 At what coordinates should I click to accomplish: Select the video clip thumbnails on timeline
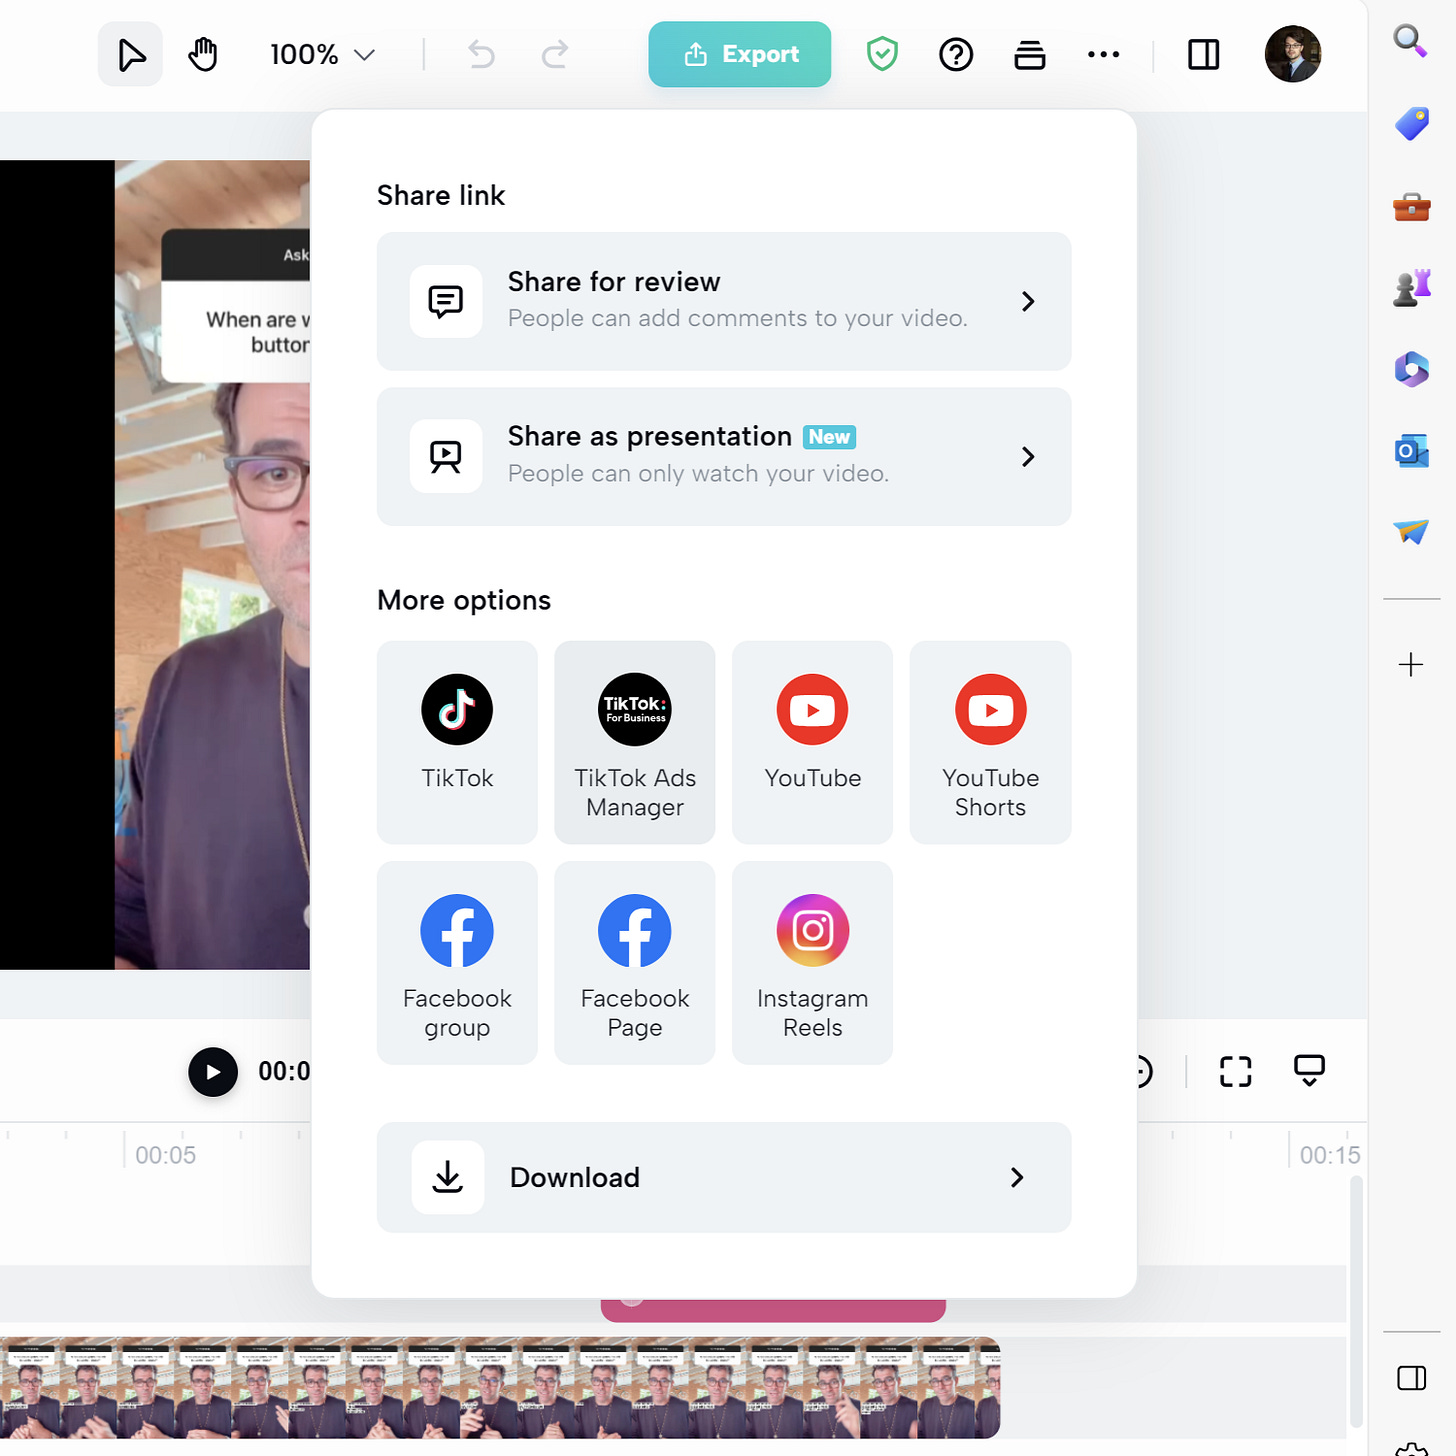click(500, 1388)
